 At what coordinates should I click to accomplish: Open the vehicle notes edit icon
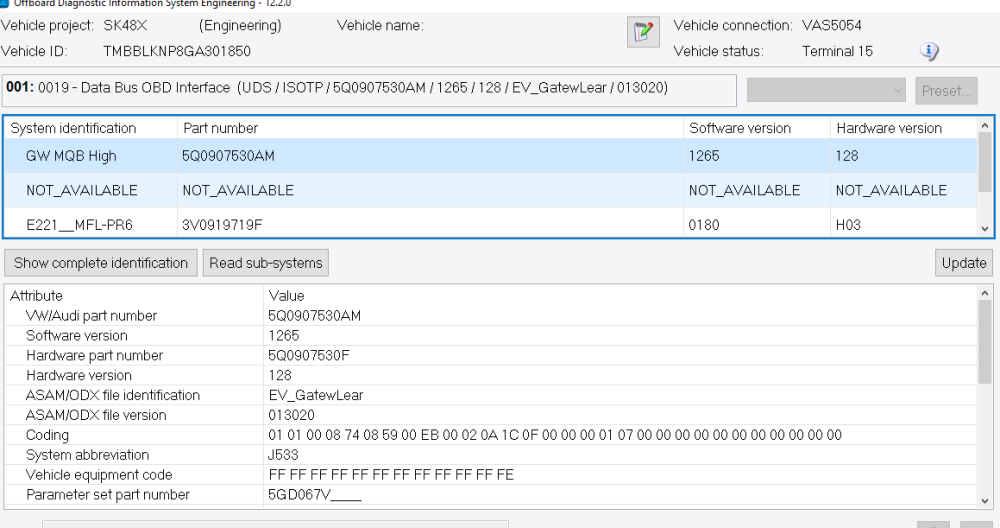pyautogui.click(x=643, y=31)
